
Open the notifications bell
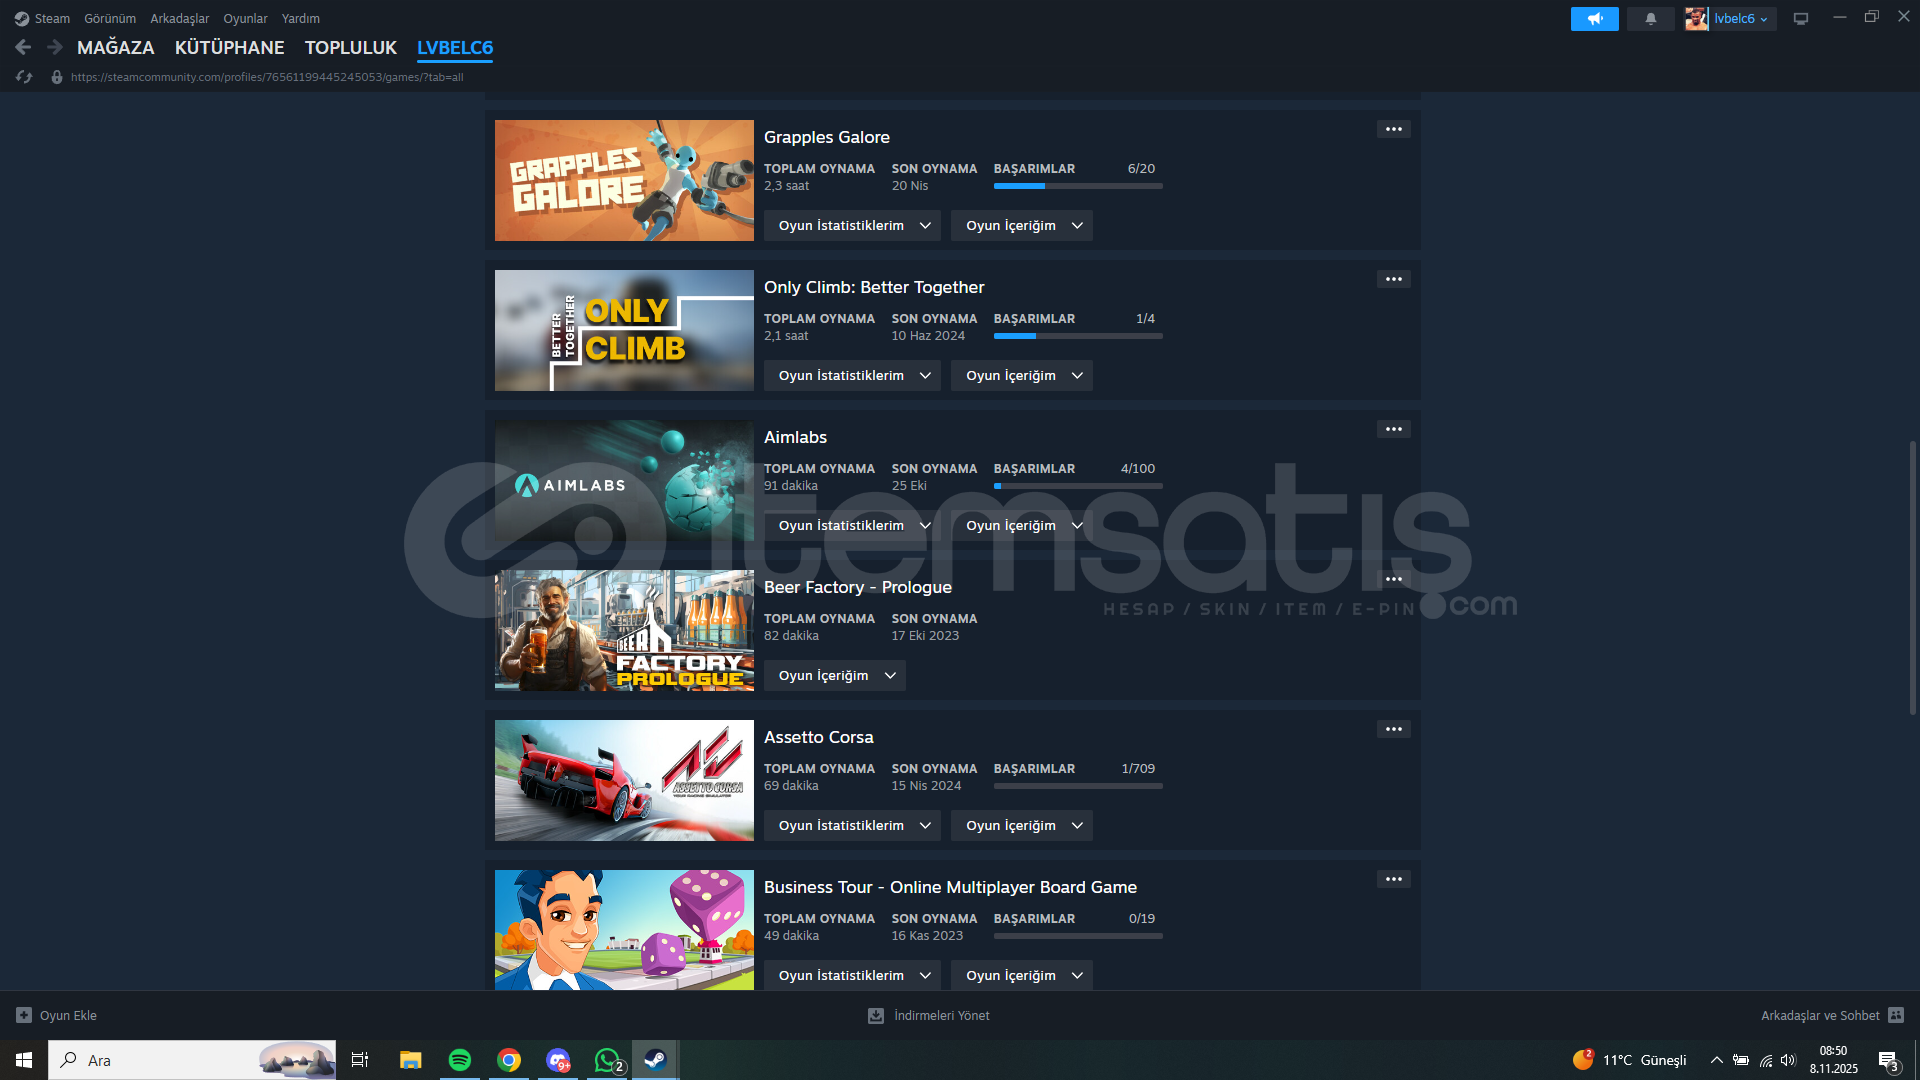1650,19
